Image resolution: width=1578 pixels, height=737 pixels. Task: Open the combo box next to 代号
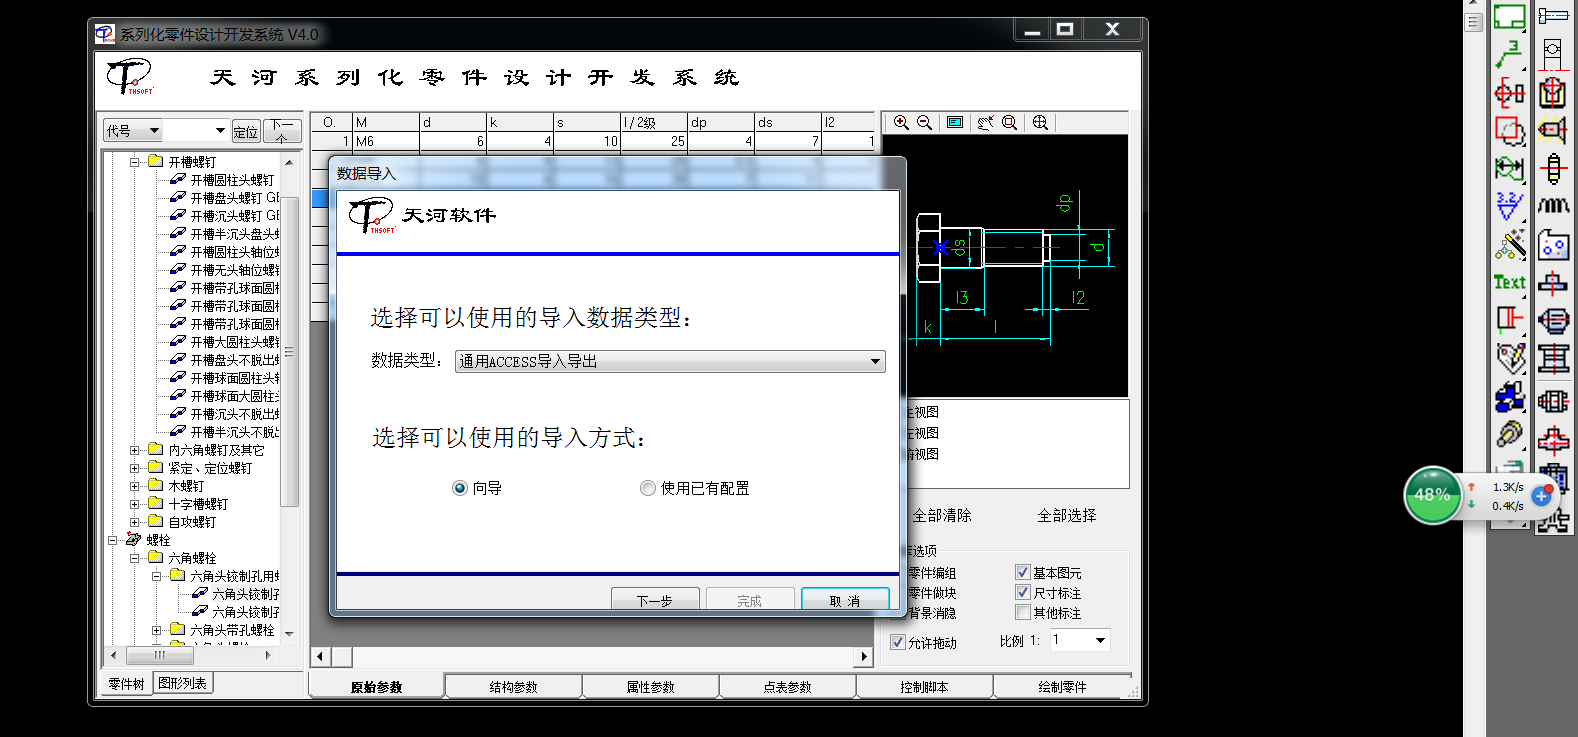tap(196, 130)
